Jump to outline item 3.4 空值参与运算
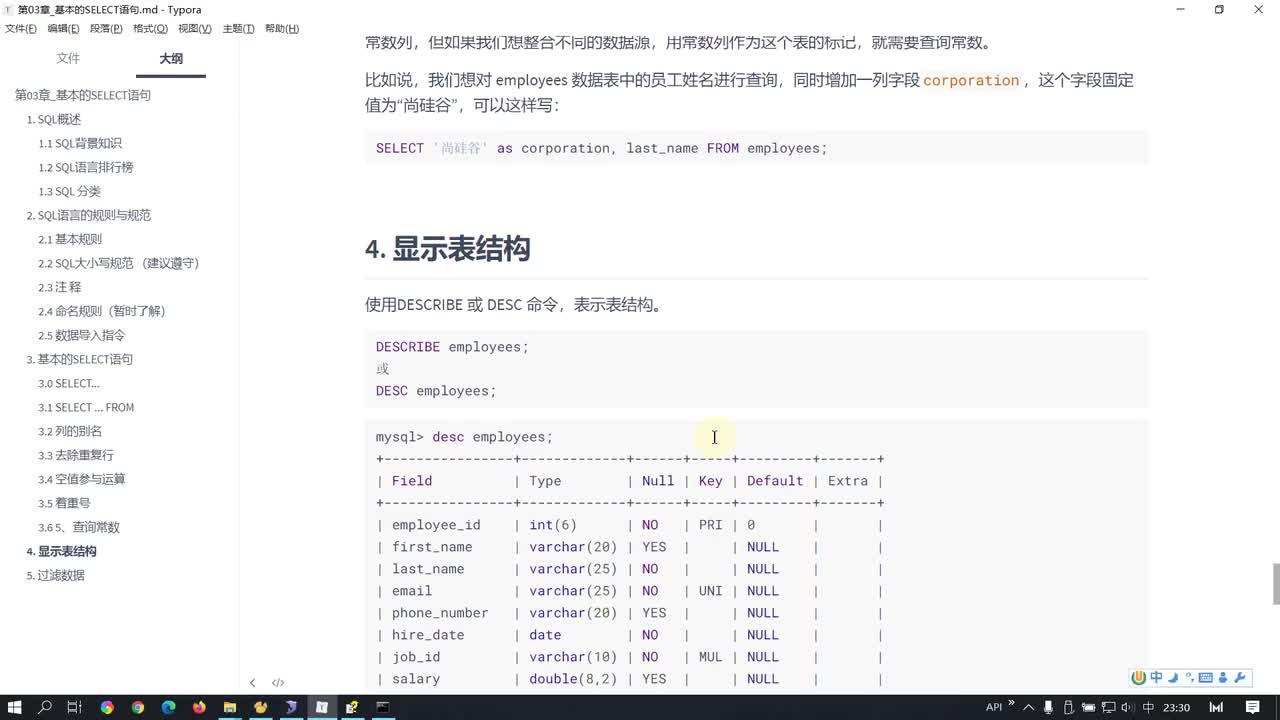 82,479
